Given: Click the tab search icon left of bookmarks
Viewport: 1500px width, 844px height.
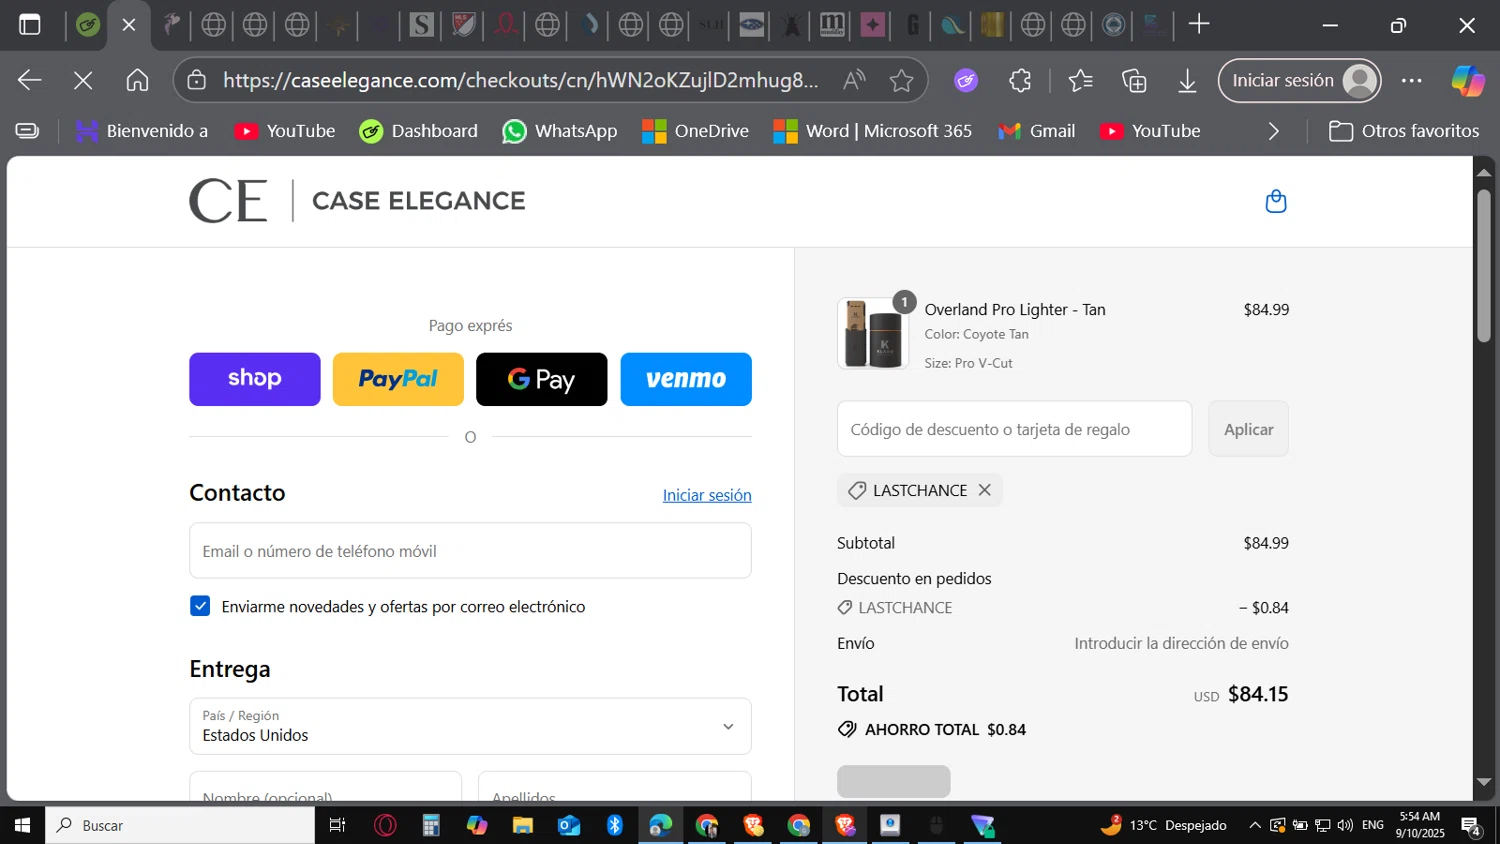Looking at the screenshot, I should (x=28, y=131).
